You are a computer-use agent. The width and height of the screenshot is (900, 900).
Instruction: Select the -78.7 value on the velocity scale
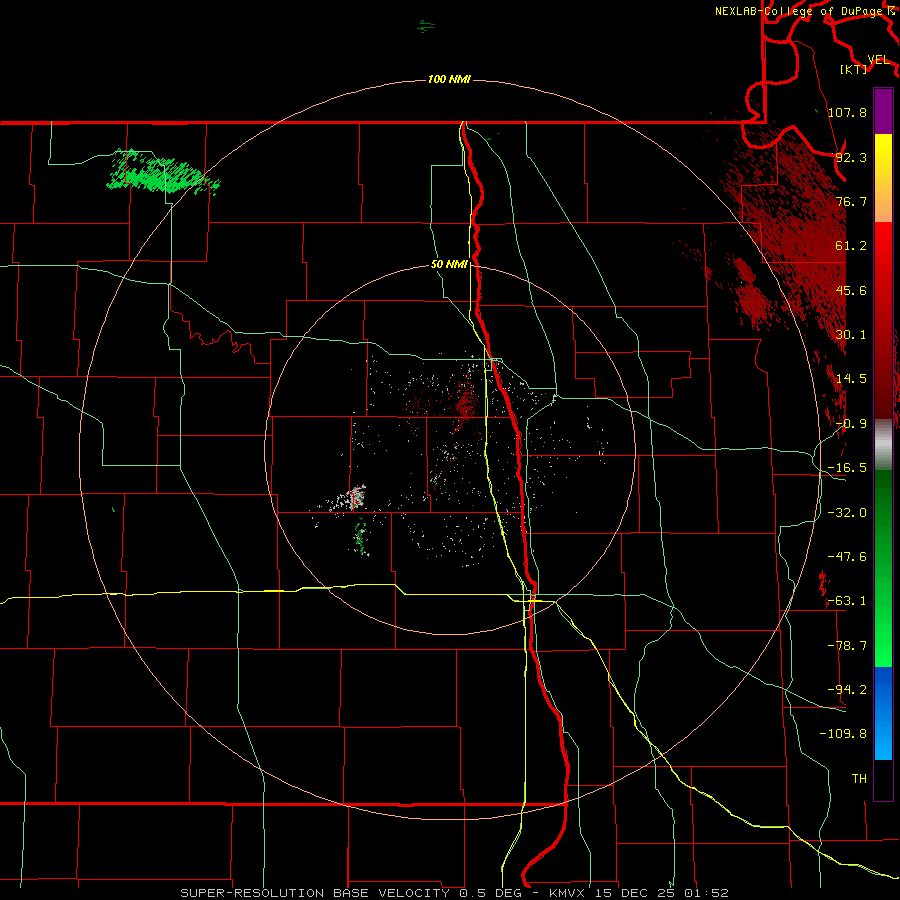[847, 646]
